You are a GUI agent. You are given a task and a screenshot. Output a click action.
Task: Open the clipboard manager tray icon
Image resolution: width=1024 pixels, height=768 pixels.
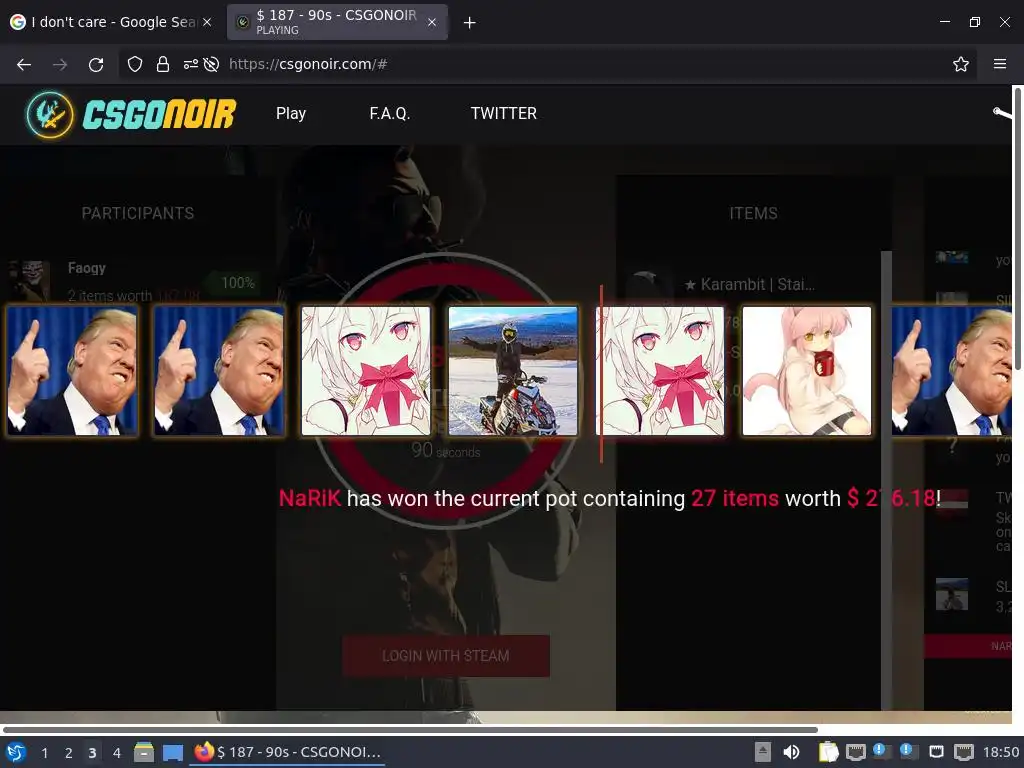tap(828, 752)
